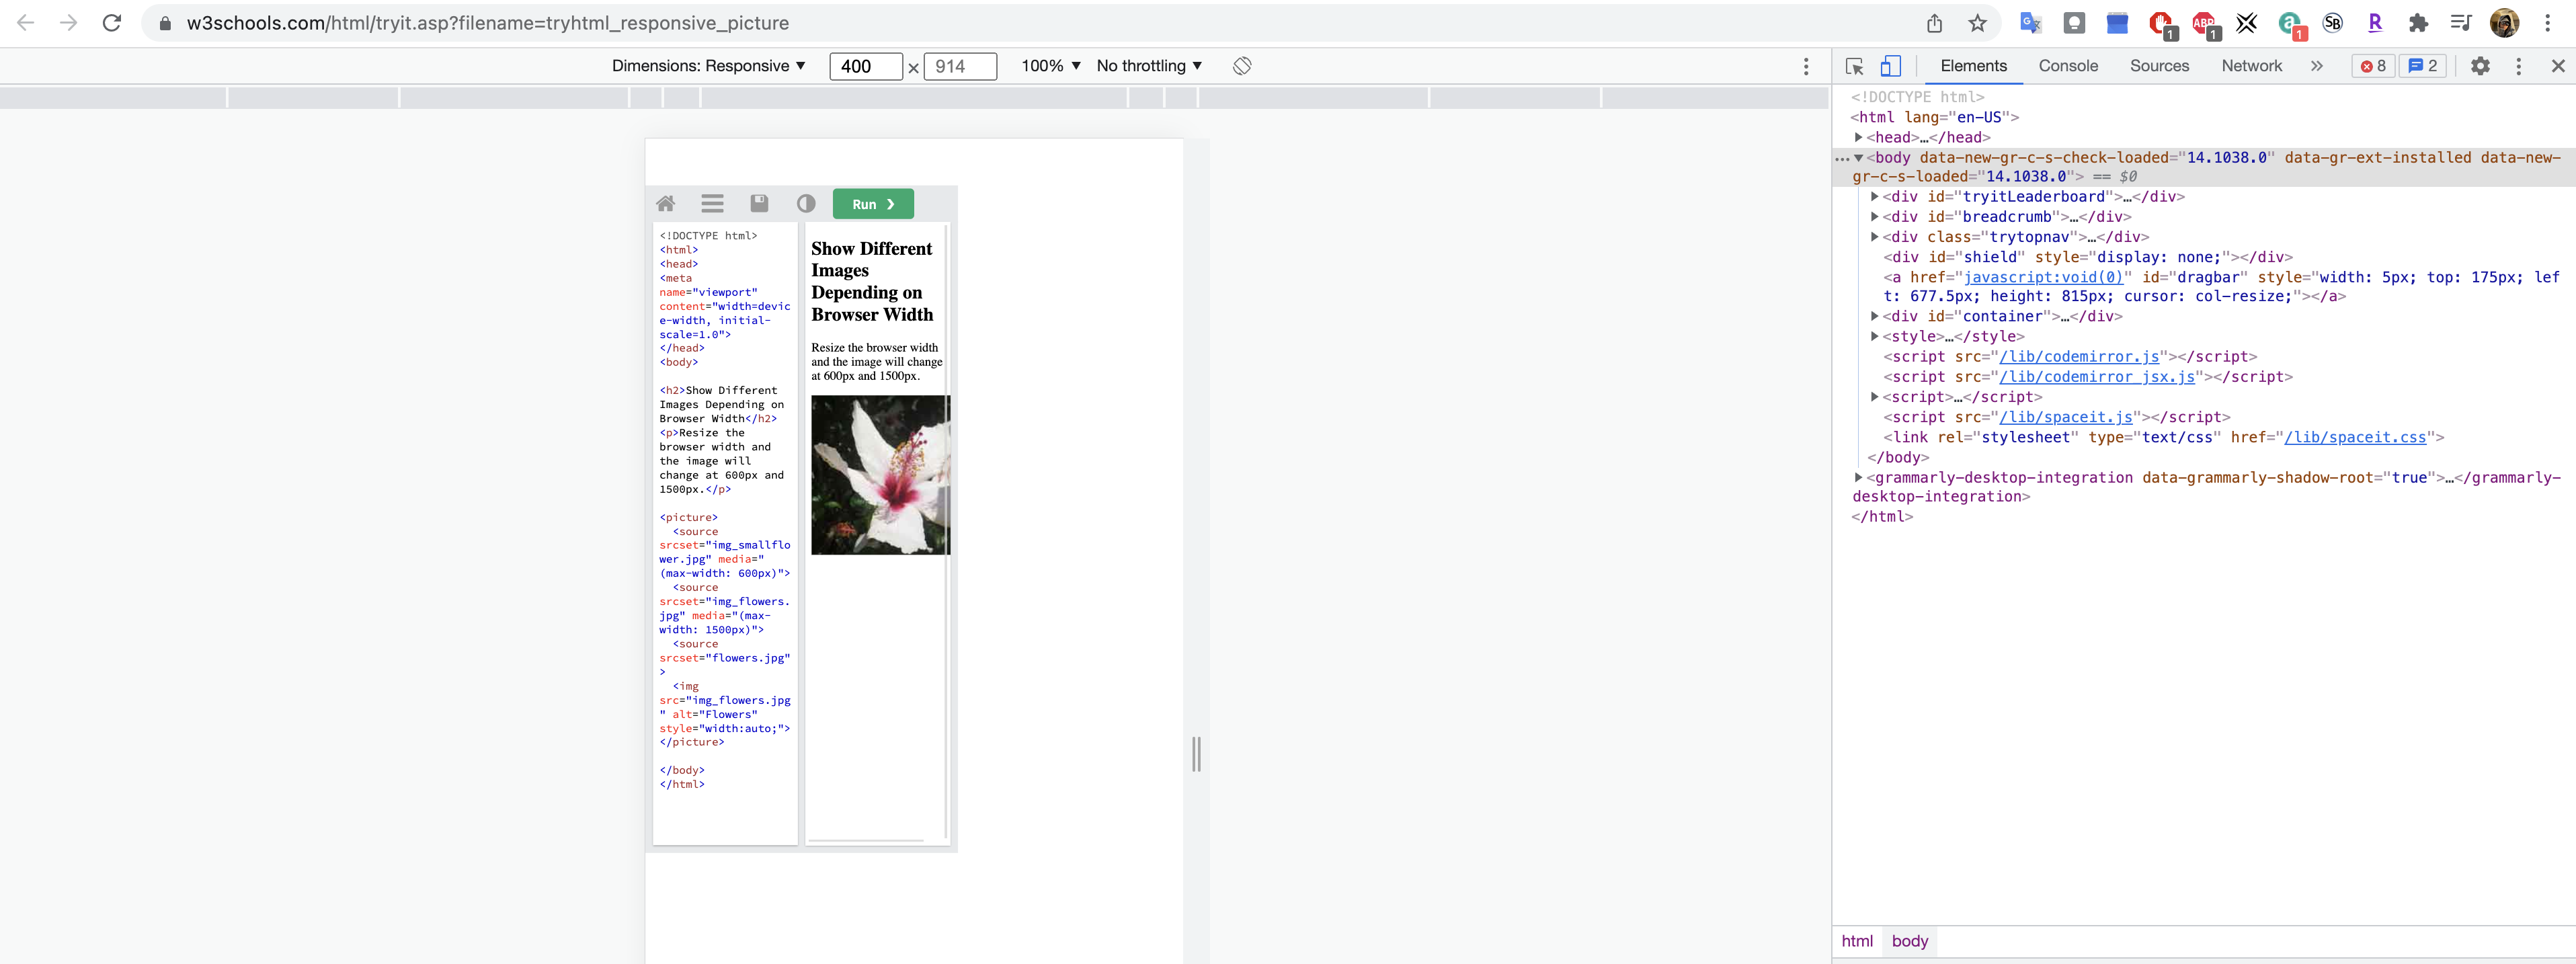Open the Dimensions: Responsive dropdown
The image size is (2576, 964).
click(x=708, y=66)
